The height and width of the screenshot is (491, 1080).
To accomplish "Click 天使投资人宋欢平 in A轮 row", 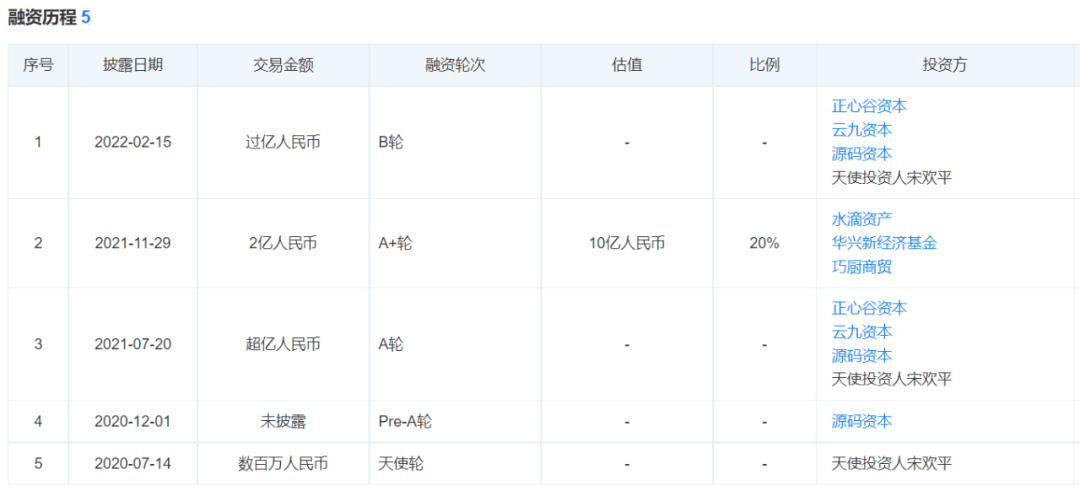I will tap(892, 379).
